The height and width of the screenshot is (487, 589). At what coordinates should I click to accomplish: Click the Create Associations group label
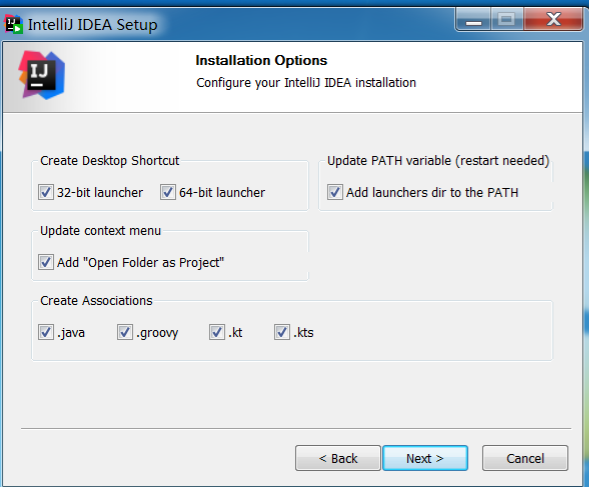tap(97, 301)
